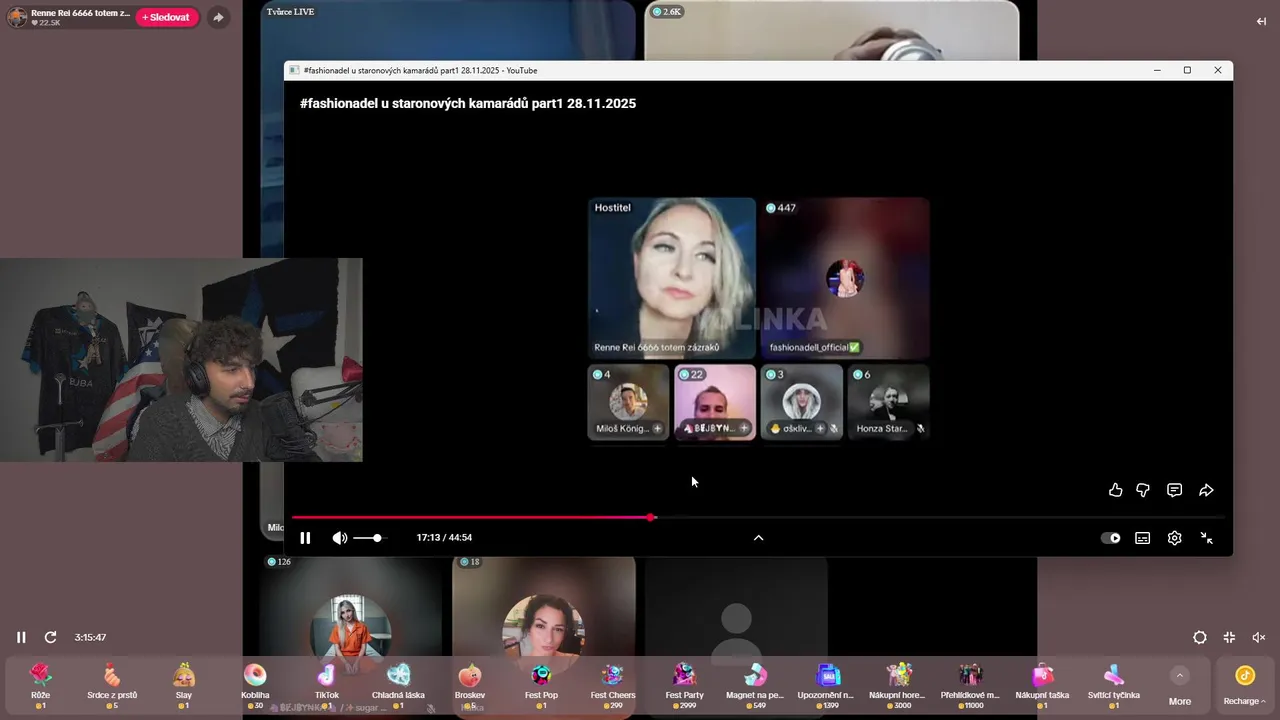Image resolution: width=1280 pixels, height=720 pixels.
Task: Maximize the YouTube popup window
Action: pyautogui.click(x=1187, y=70)
